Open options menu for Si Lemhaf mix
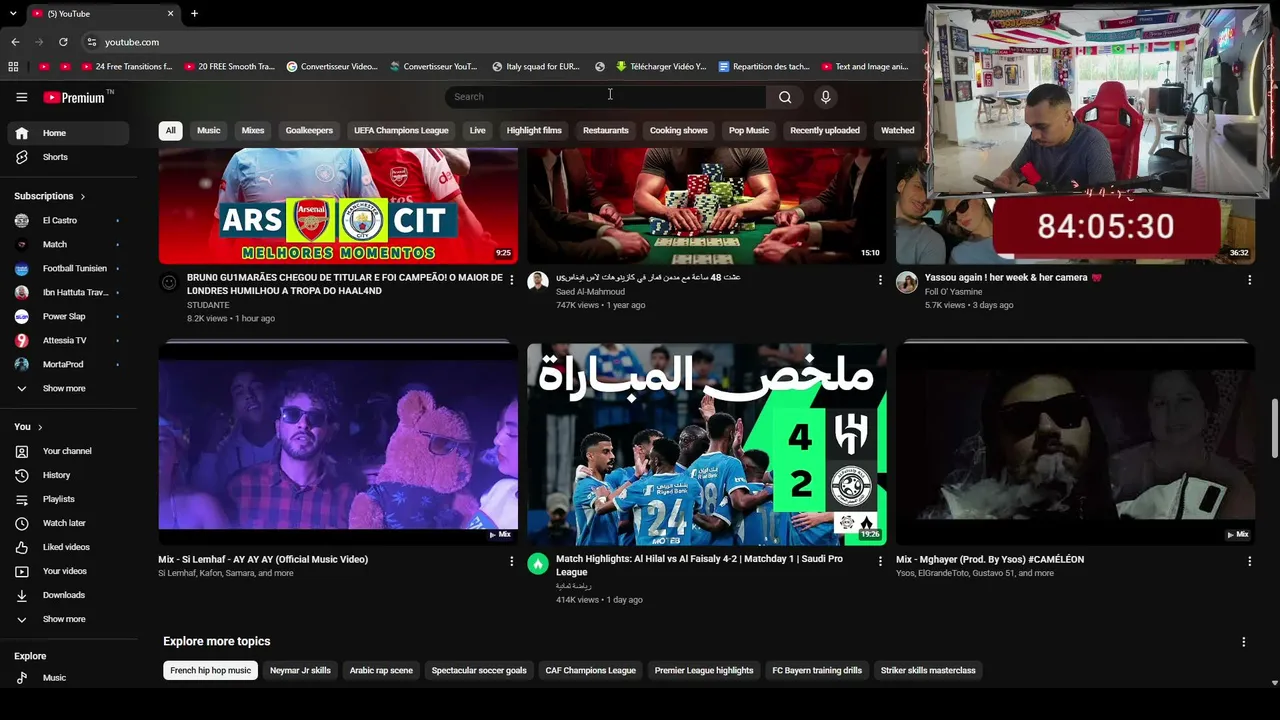The height and width of the screenshot is (720, 1280). pyautogui.click(x=511, y=561)
